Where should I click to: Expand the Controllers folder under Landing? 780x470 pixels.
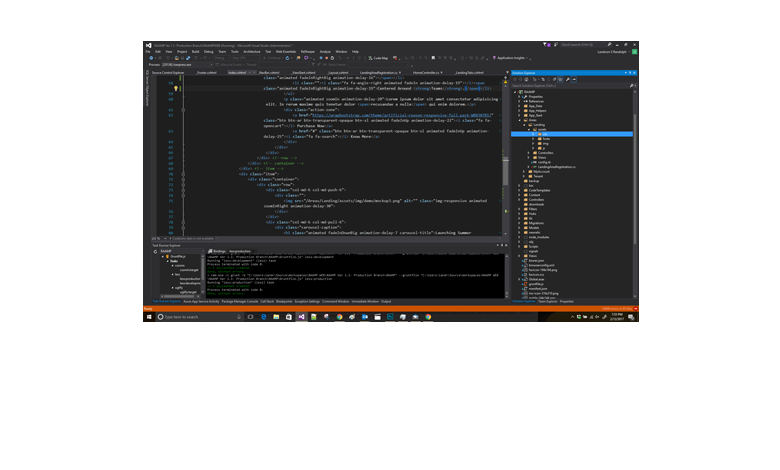tap(530, 151)
